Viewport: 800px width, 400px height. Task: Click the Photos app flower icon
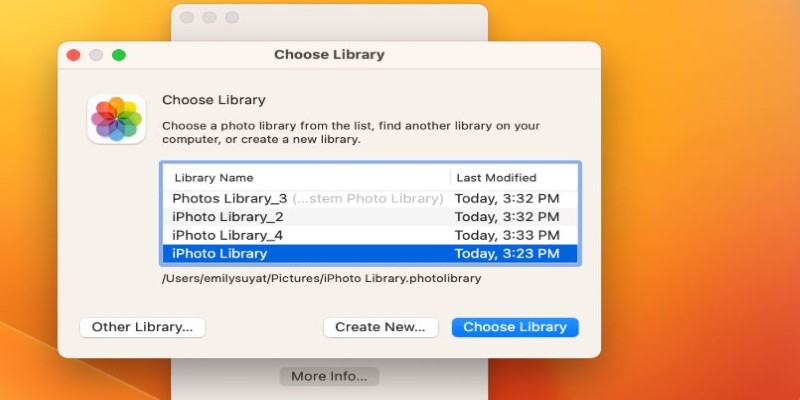(x=117, y=119)
